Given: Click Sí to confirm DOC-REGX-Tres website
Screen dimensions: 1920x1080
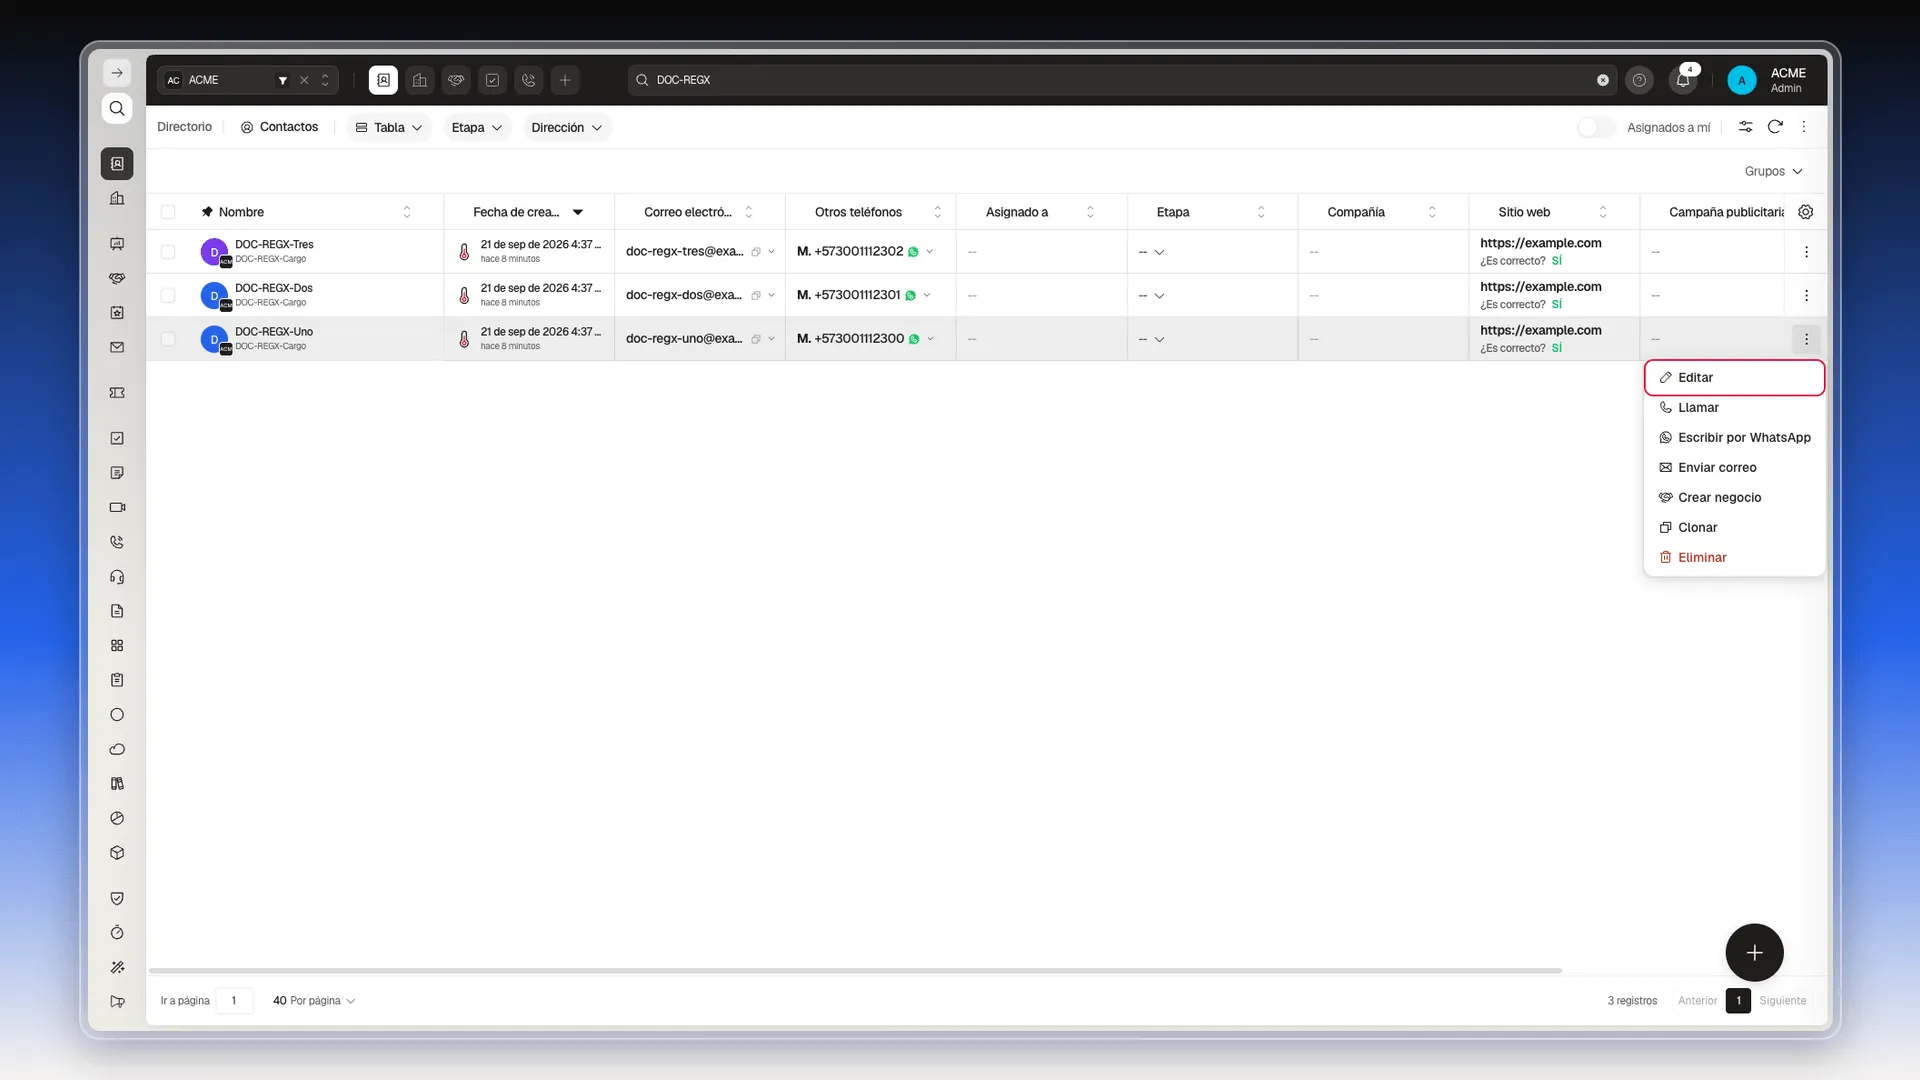Looking at the screenshot, I should pos(1556,261).
